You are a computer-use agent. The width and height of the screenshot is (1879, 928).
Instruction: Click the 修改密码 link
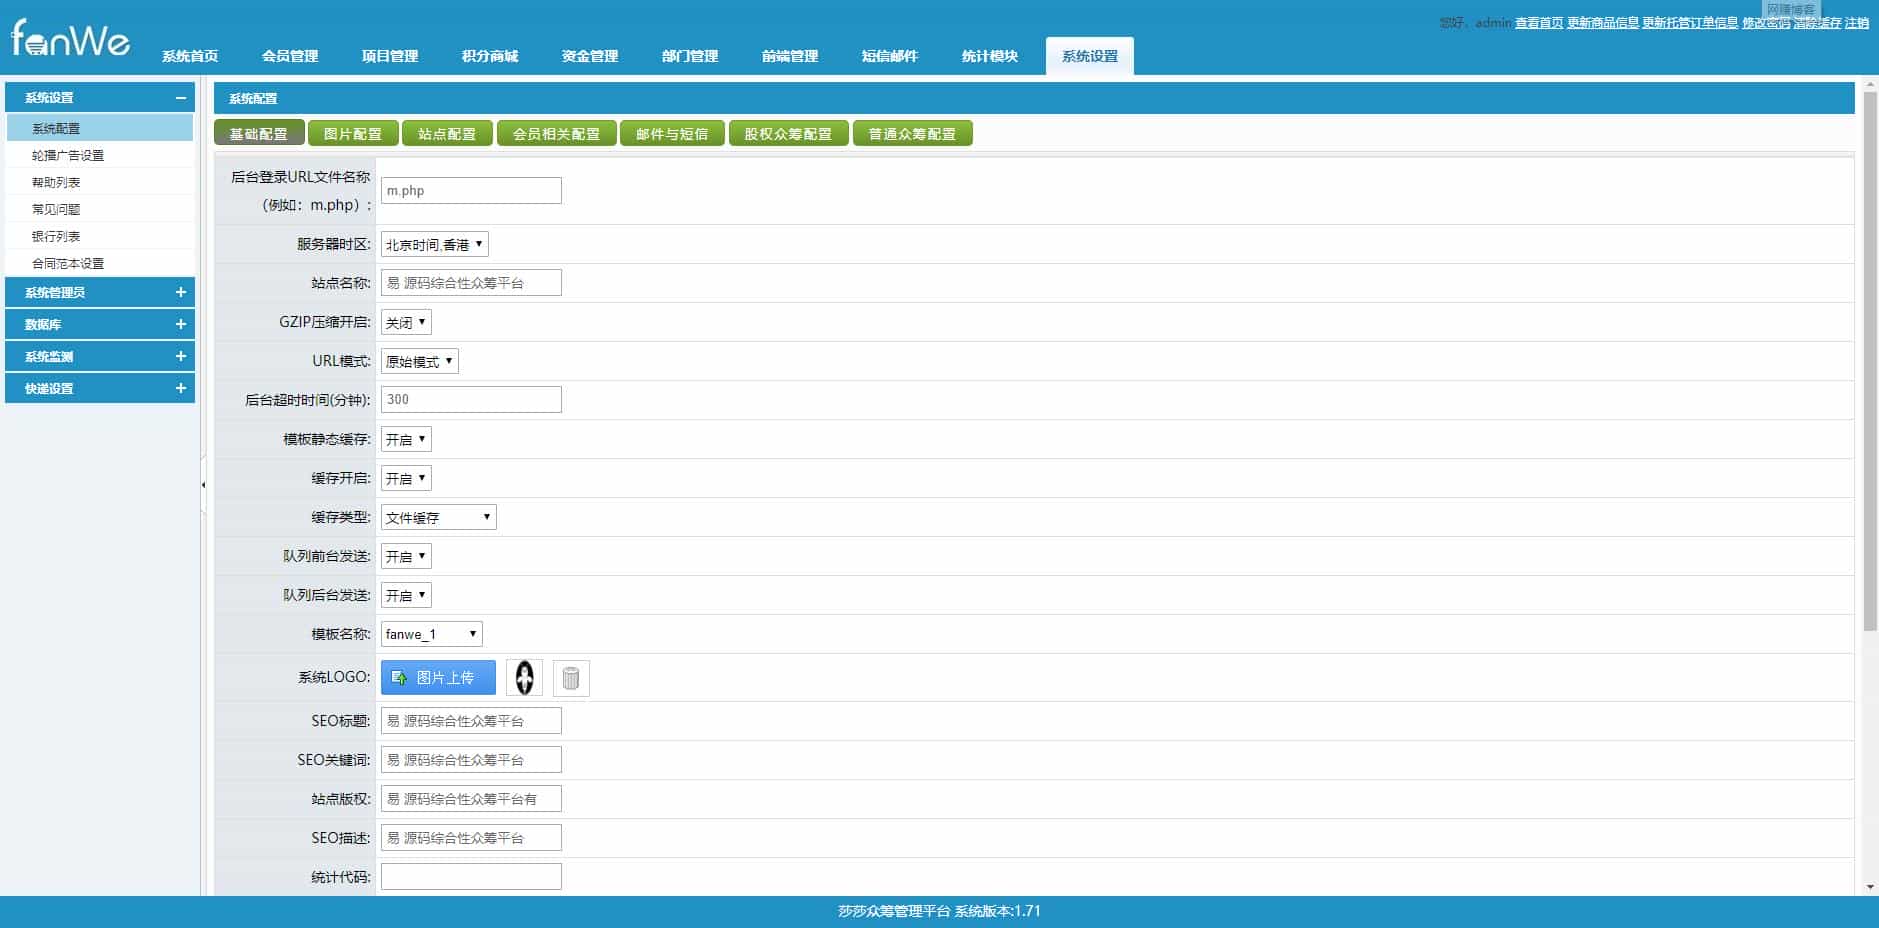point(1766,23)
